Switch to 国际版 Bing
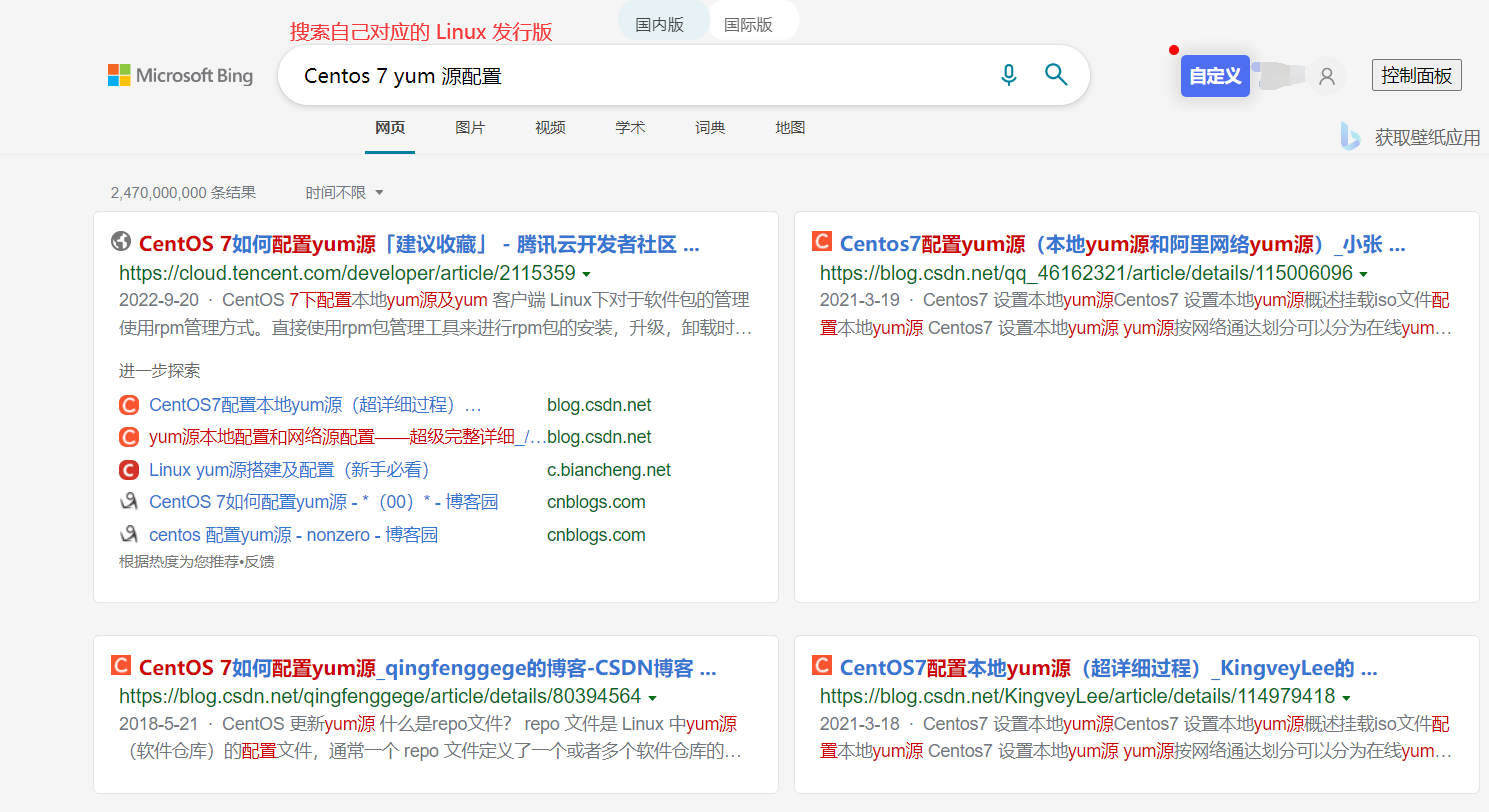Screen dimensions: 1489x812 [749, 24]
